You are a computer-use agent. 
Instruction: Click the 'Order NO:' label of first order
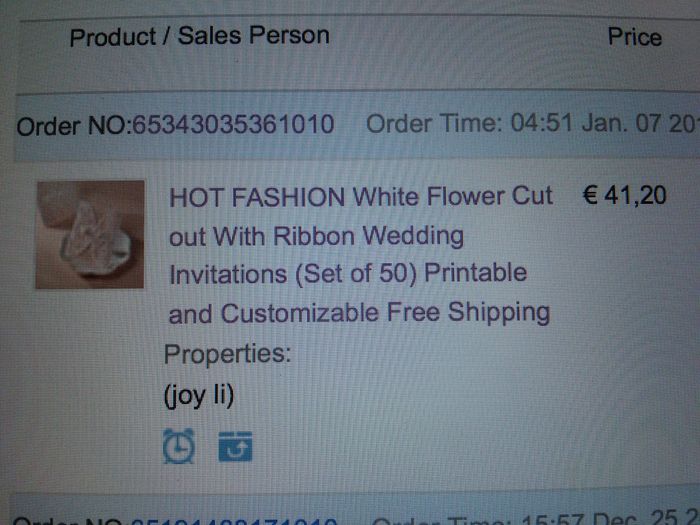[x=74, y=126]
